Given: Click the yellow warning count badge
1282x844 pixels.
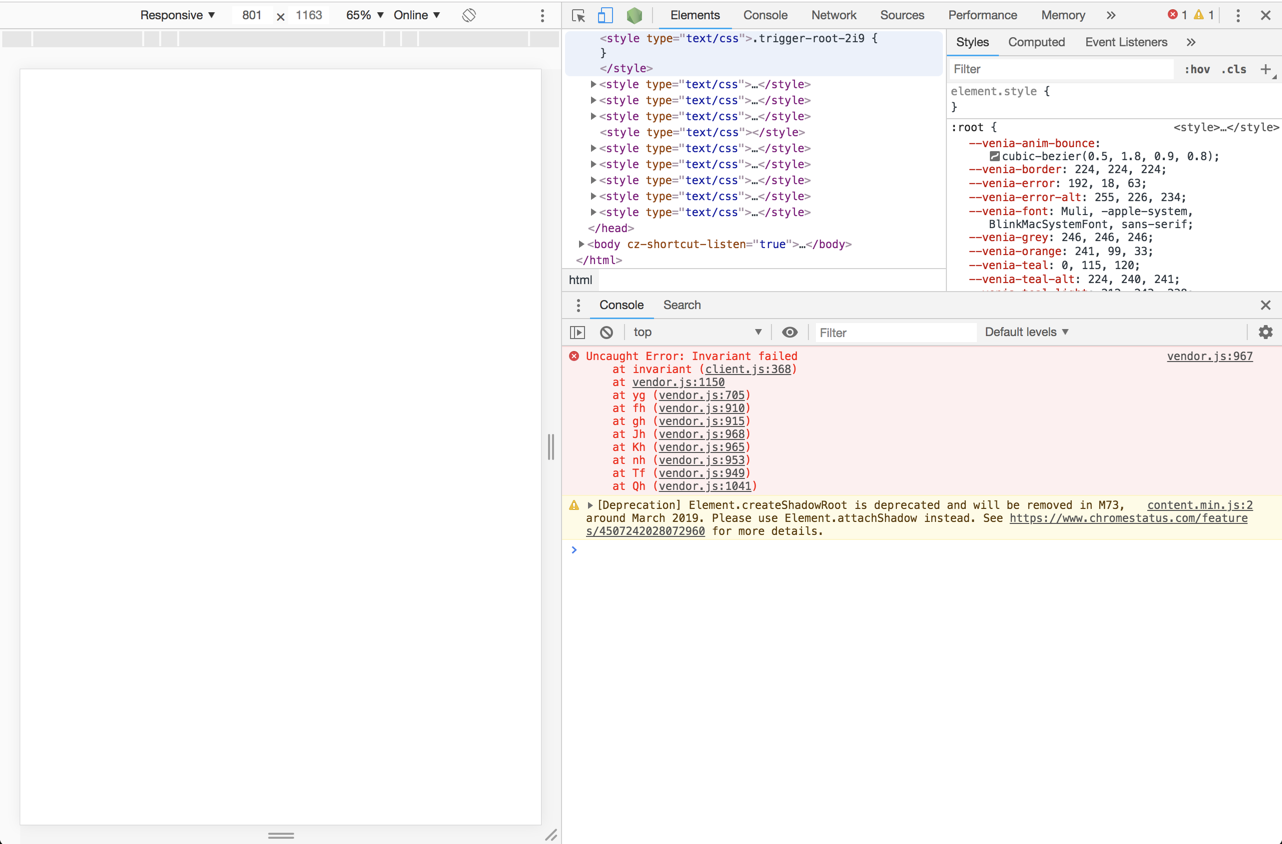Looking at the screenshot, I should tap(1204, 15).
